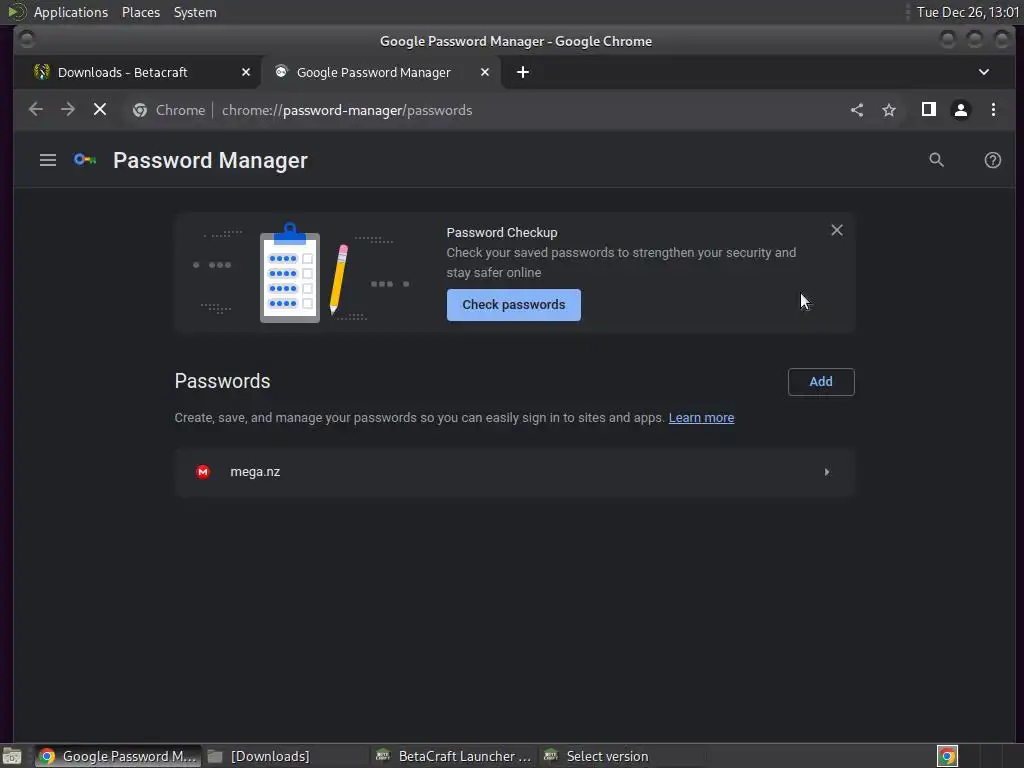The width and height of the screenshot is (1024, 768).
Task: Open the Chrome profile avatar menu
Action: pos(961,110)
